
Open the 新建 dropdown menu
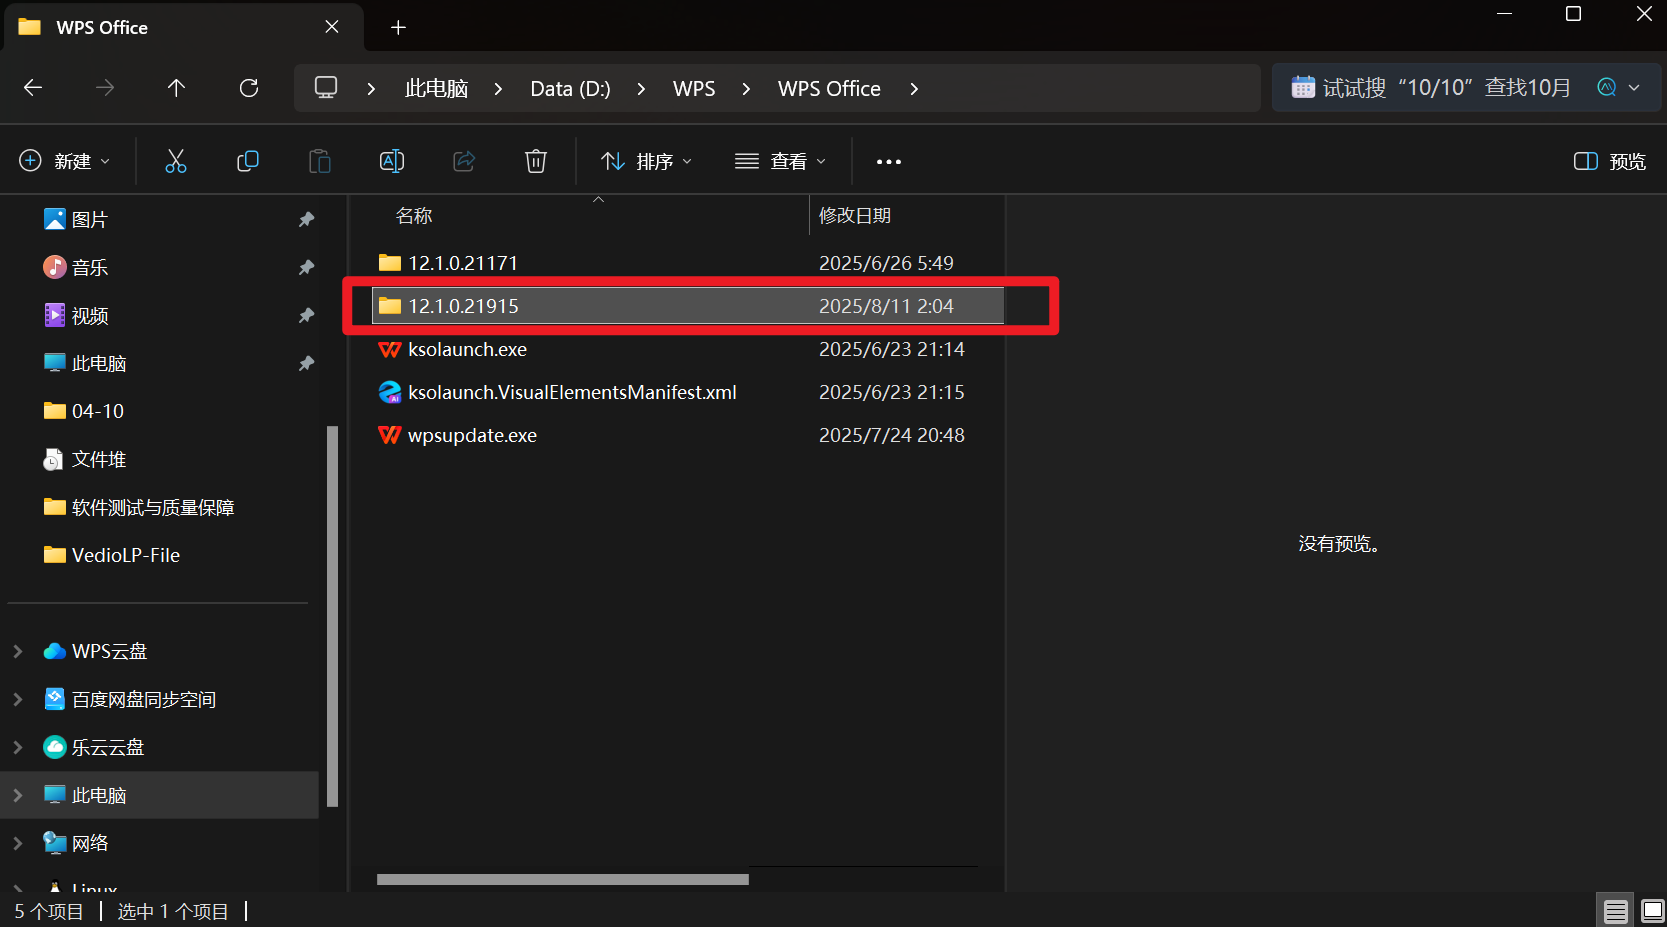(x=66, y=161)
